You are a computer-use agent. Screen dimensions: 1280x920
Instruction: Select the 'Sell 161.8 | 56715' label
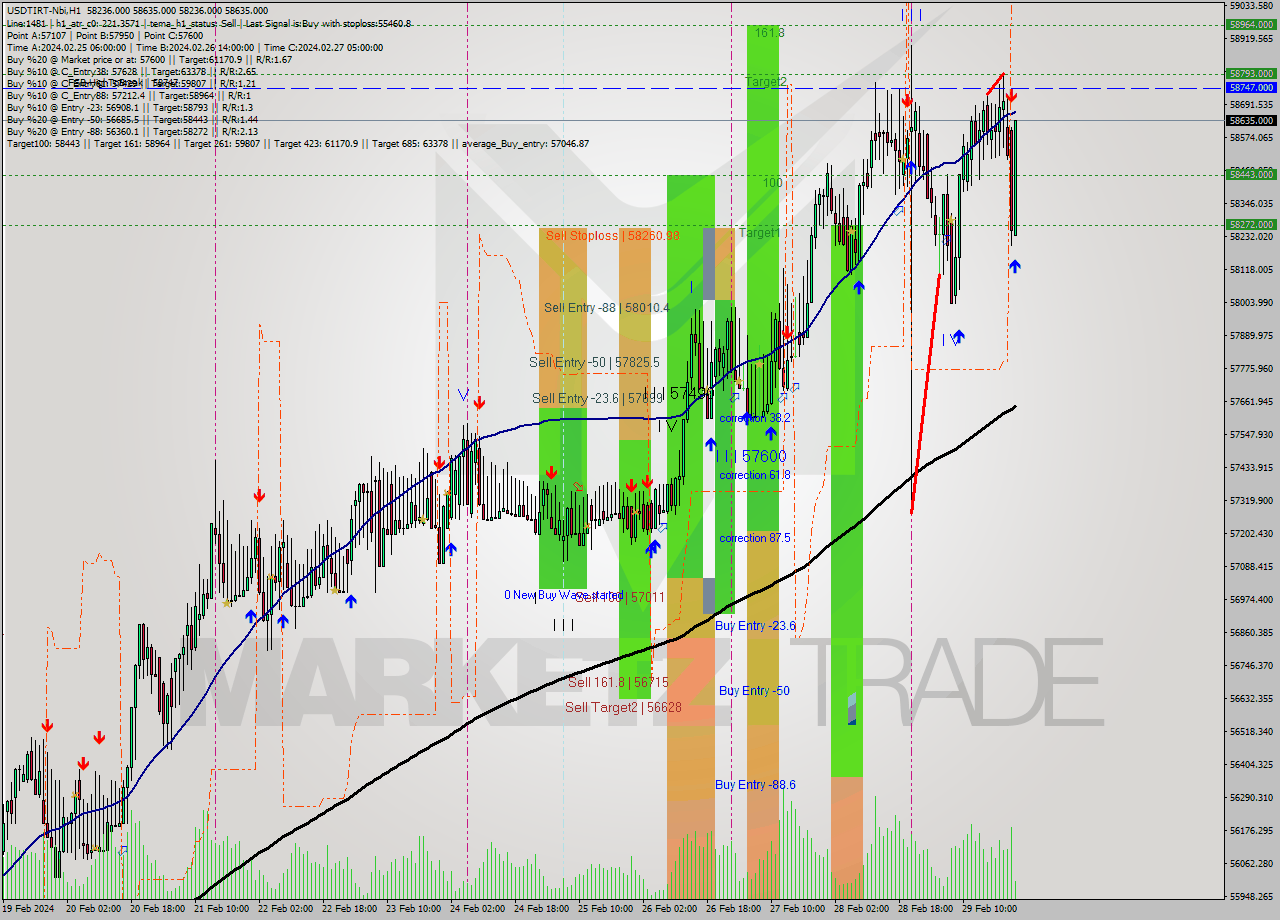click(x=618, y=682)
